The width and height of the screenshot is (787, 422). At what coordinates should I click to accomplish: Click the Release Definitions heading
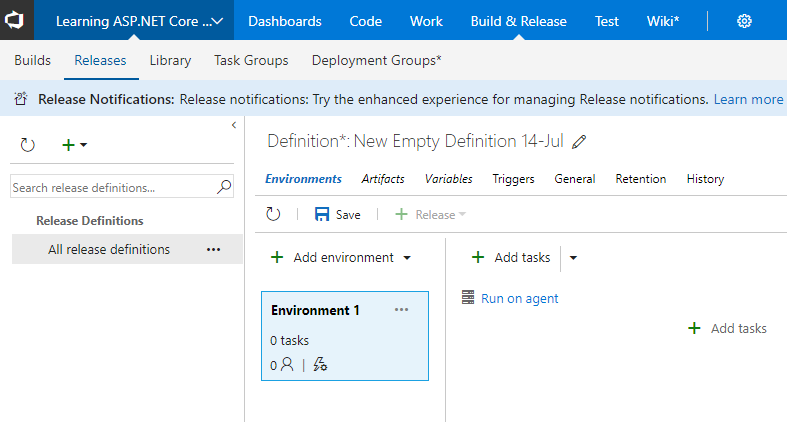(x=90, y=221)
